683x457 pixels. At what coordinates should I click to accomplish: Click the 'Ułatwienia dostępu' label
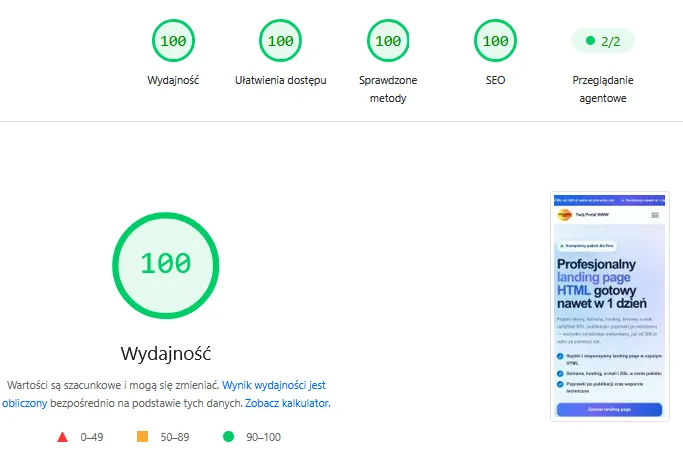click(281, 80)
